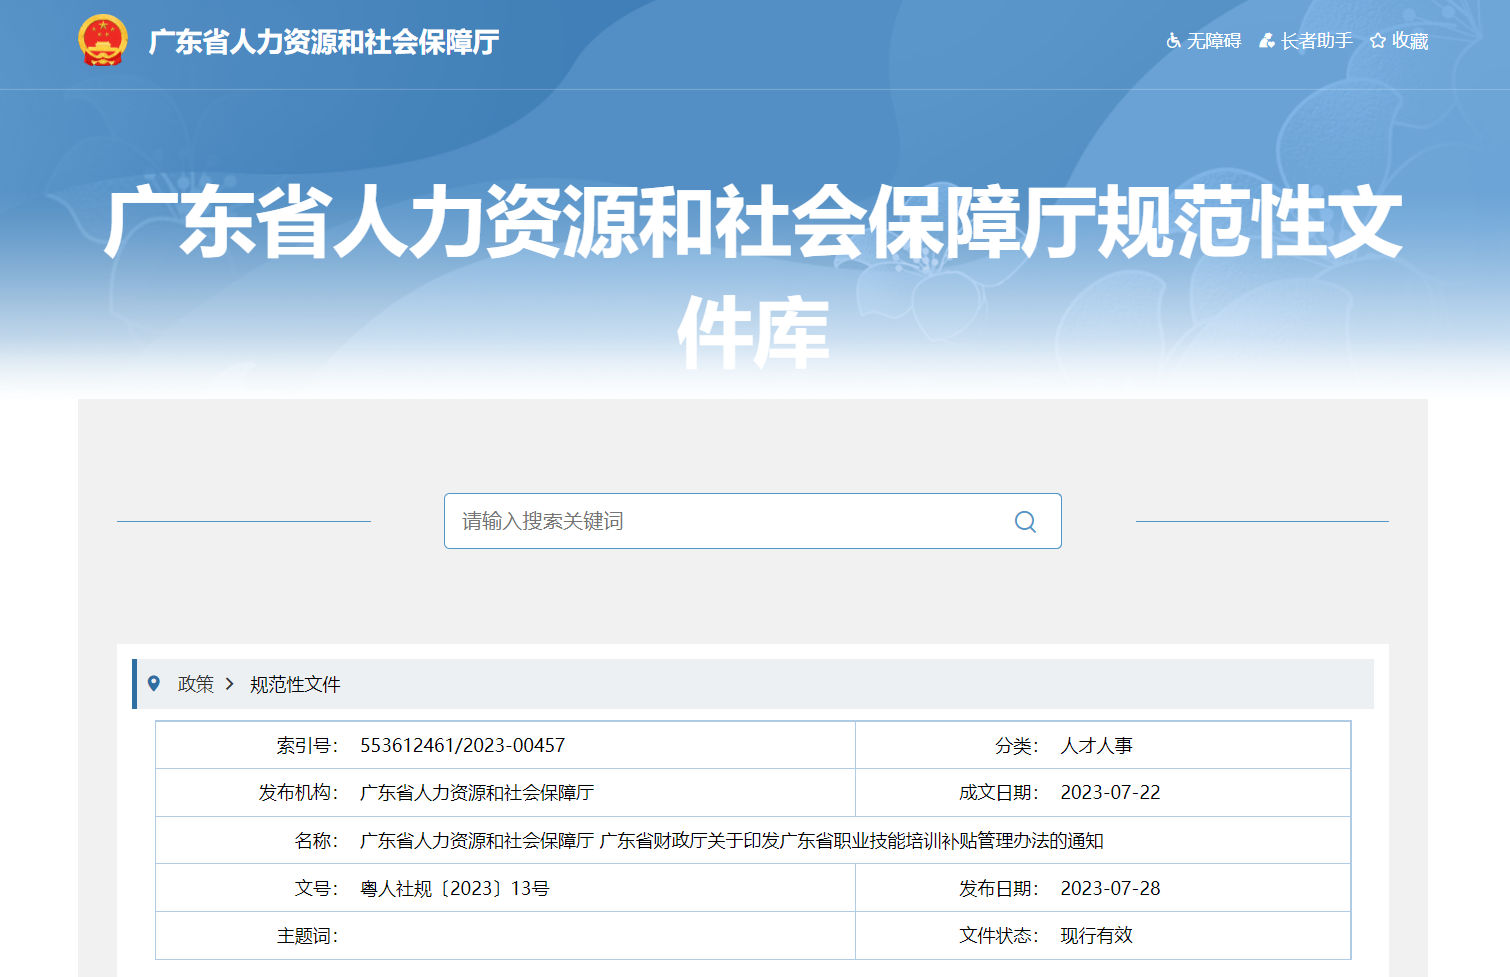1510x977 pixels.
Task: Select index number 553612461/2023-00457
Action: [x=463, y=745]
